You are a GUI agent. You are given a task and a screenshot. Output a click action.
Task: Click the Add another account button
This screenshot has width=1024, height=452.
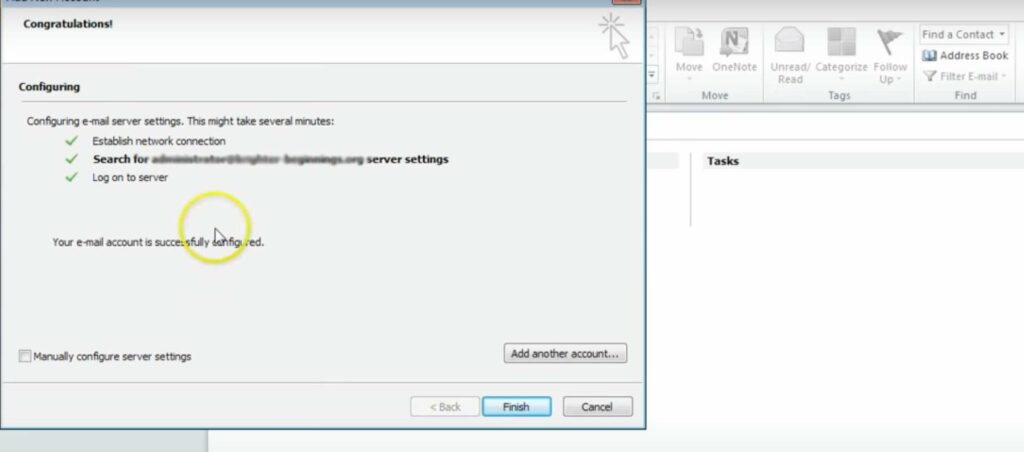pos(565,353)
